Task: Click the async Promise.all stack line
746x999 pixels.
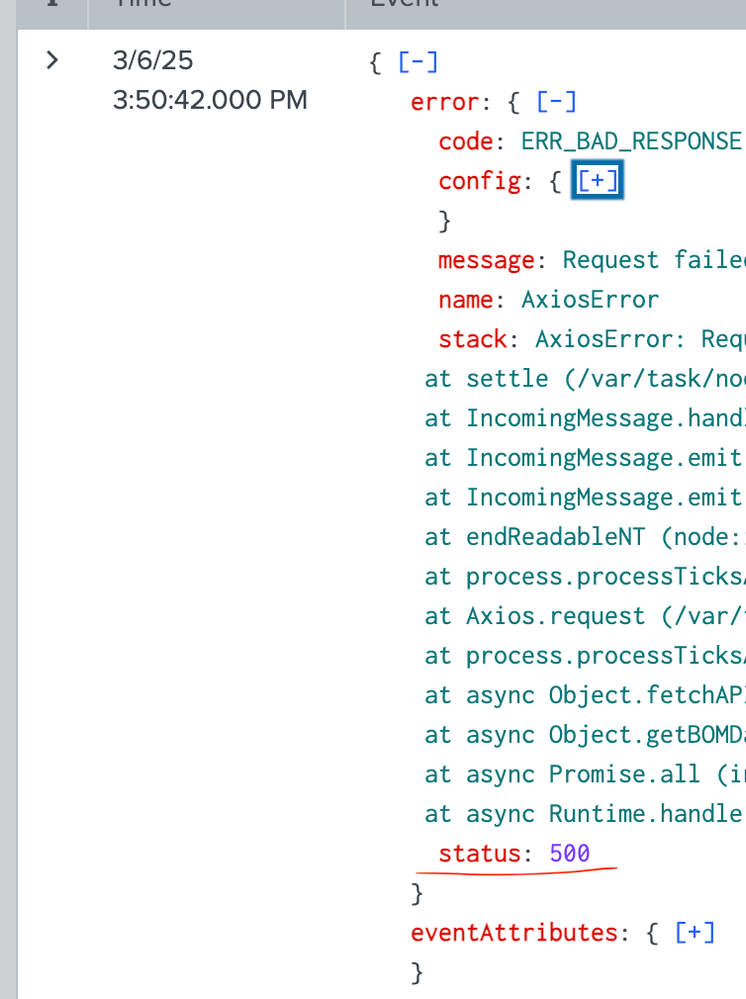Action: coord(585,774)
